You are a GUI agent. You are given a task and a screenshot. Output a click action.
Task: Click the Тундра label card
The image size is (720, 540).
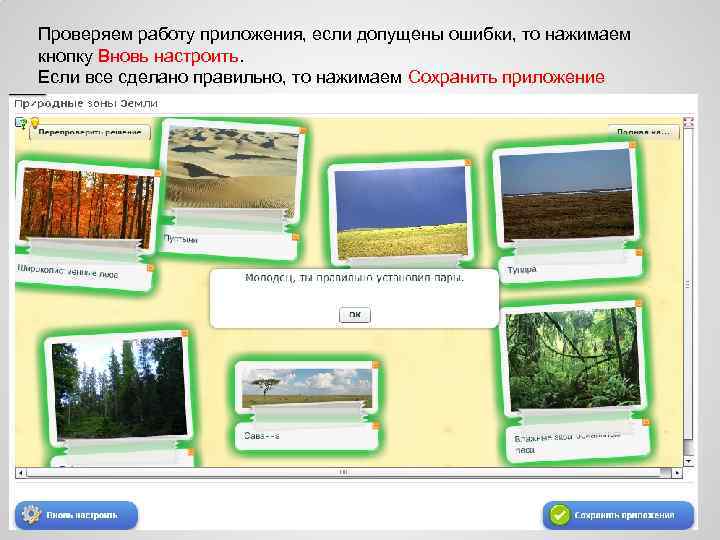tap(571, 267)
